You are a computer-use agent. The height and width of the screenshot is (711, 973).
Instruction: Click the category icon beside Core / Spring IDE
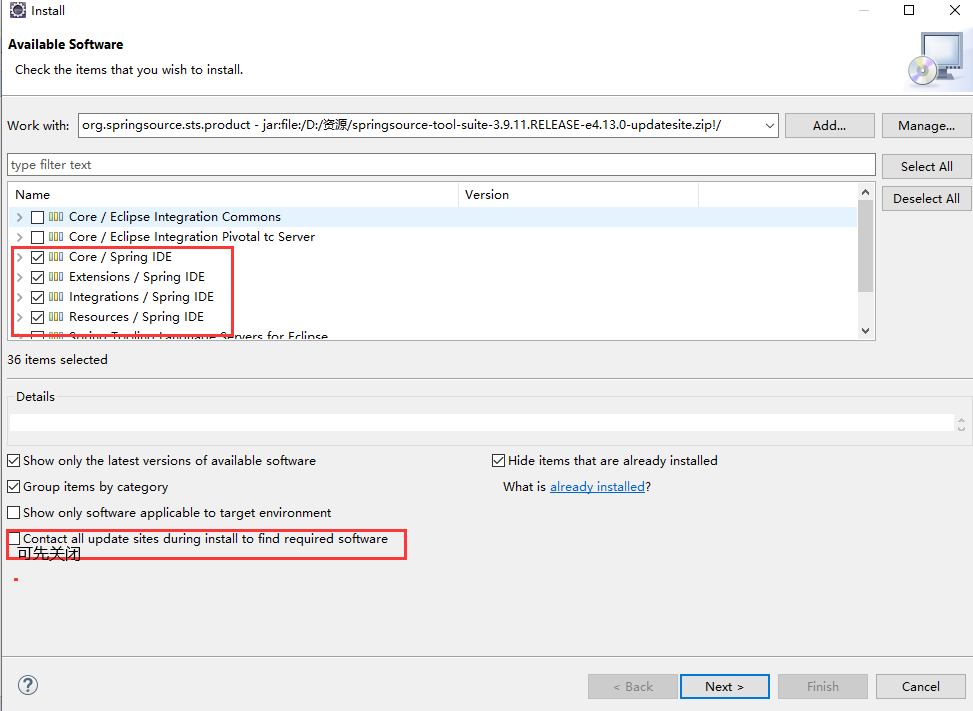pos(56,257)
